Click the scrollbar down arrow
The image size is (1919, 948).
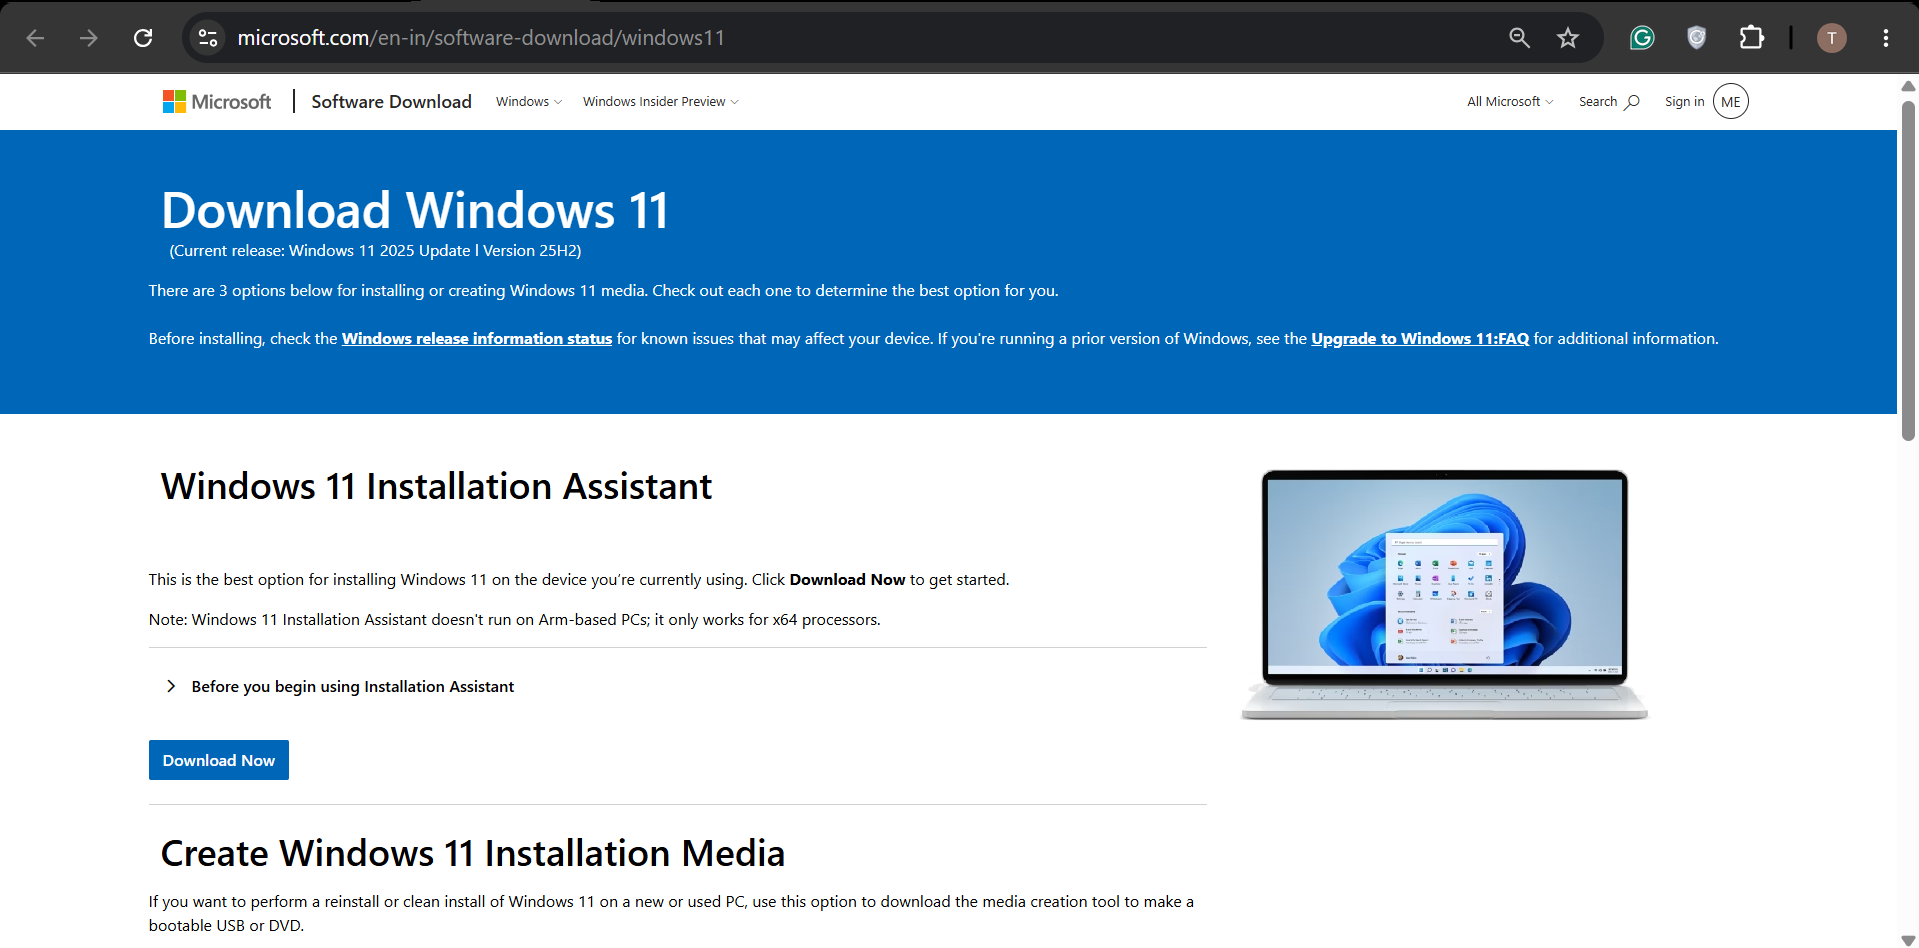coord(1908,940)
